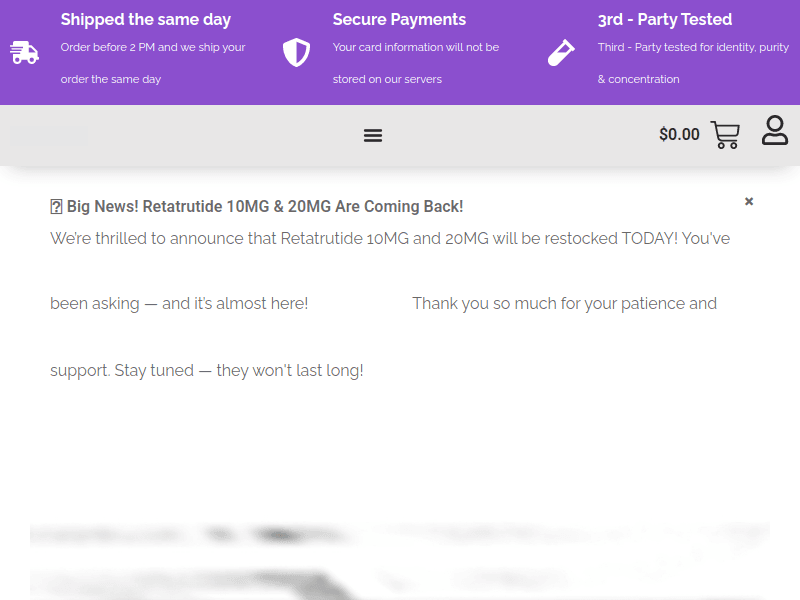Click the "Your card information" description text
800x600 pixels.
click(x=416, y=47)
